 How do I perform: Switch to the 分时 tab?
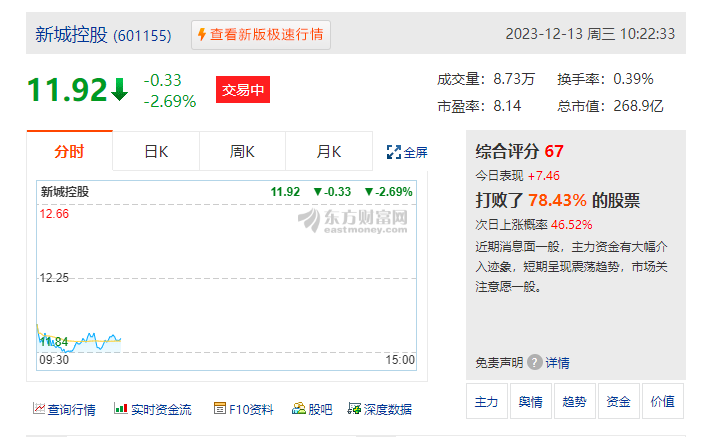[x=69, y=151]
